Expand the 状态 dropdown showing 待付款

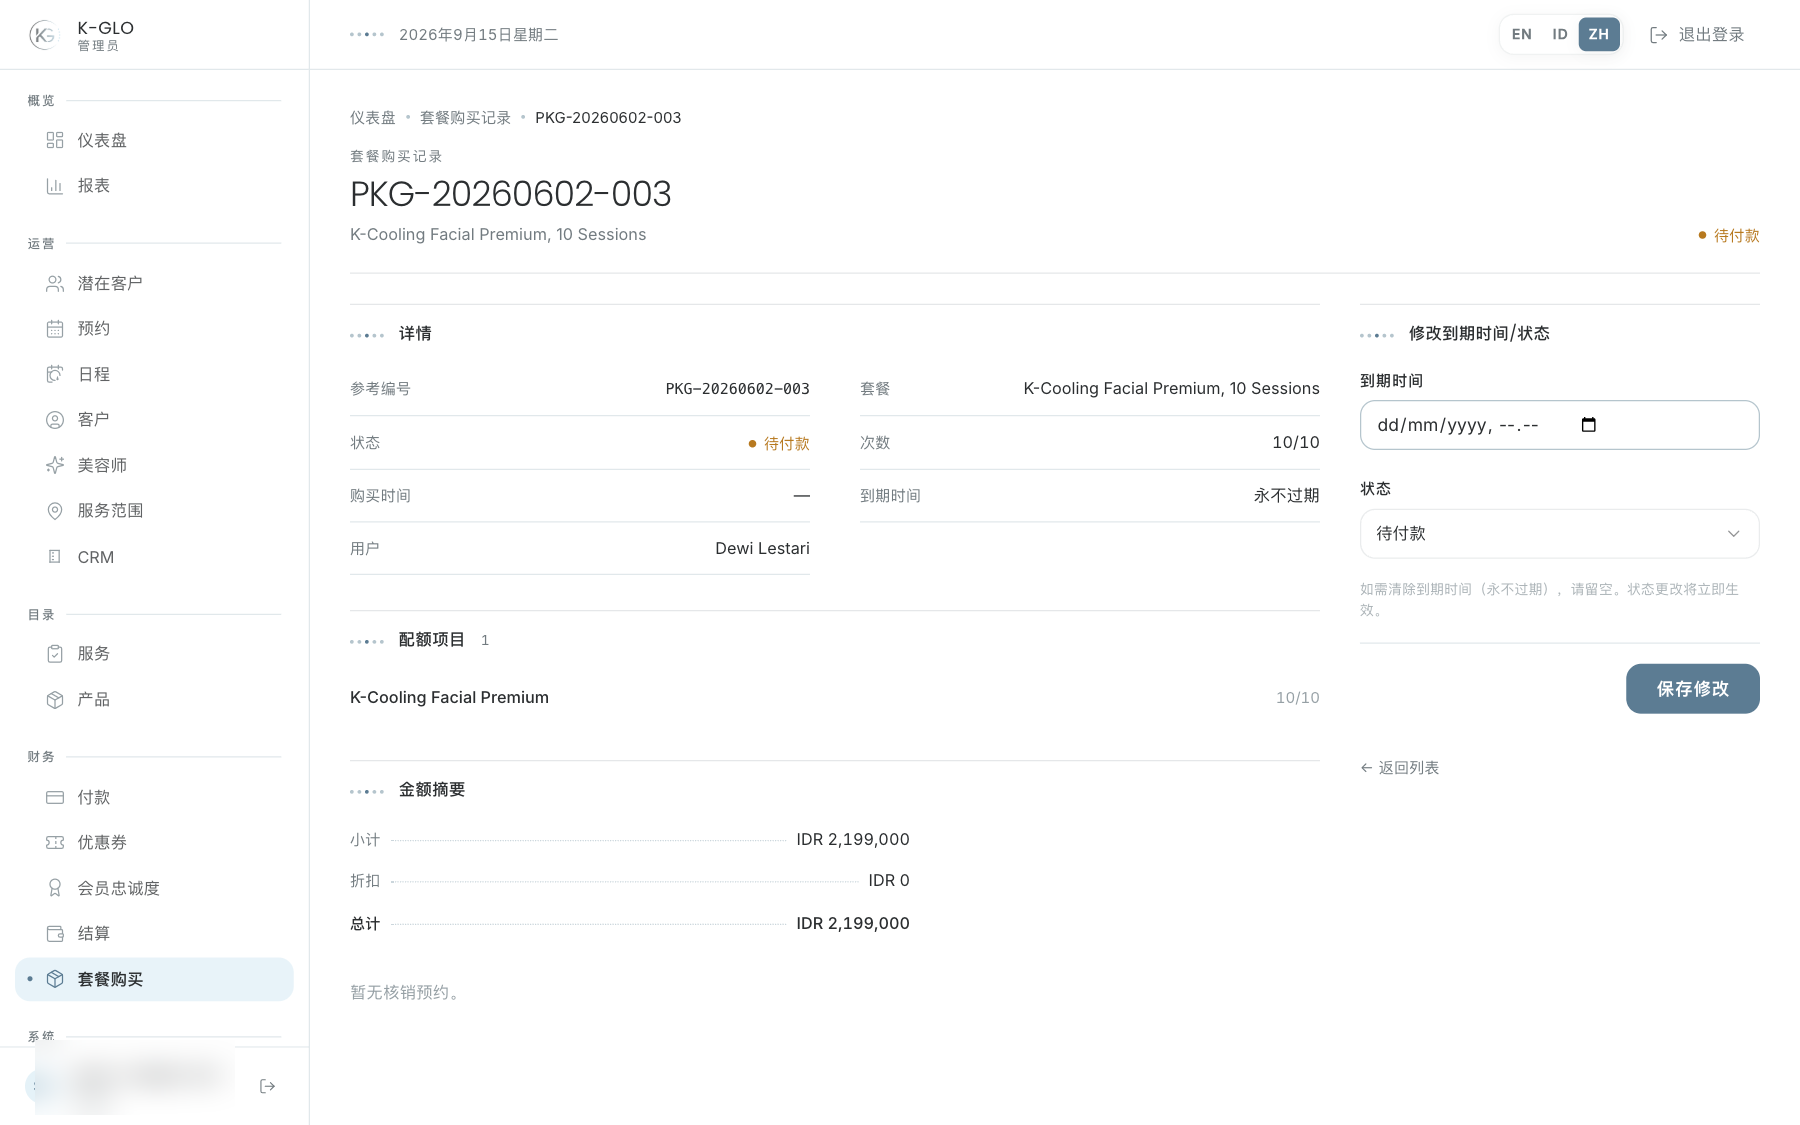[1559, 534]
